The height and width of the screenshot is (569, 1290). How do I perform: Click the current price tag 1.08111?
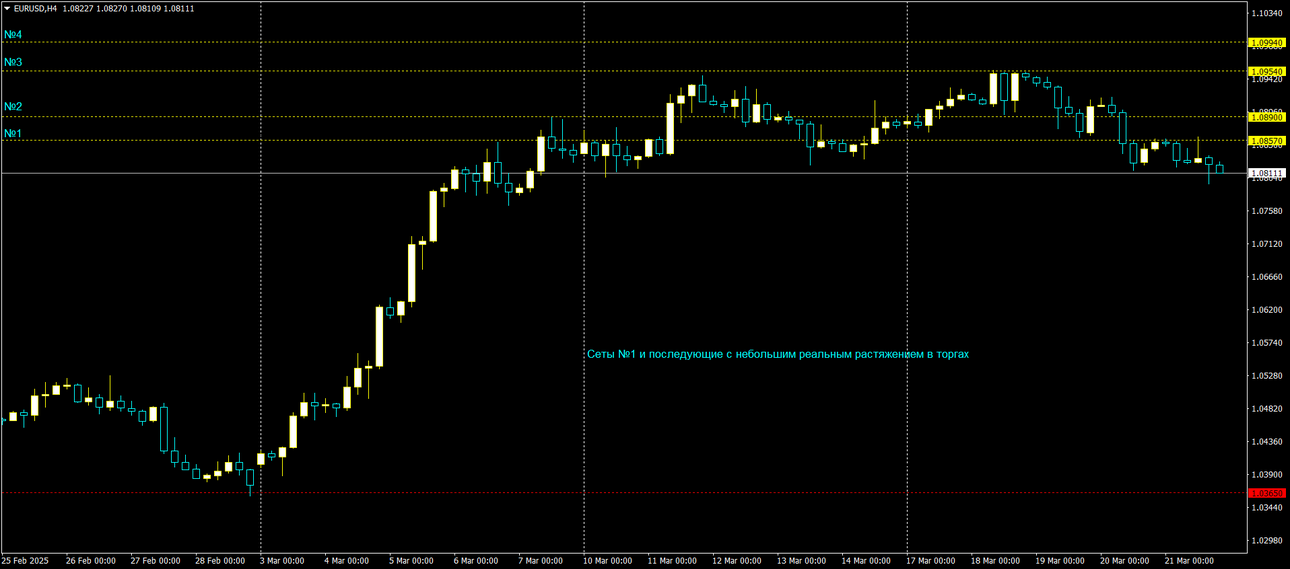coord(1267,174)
